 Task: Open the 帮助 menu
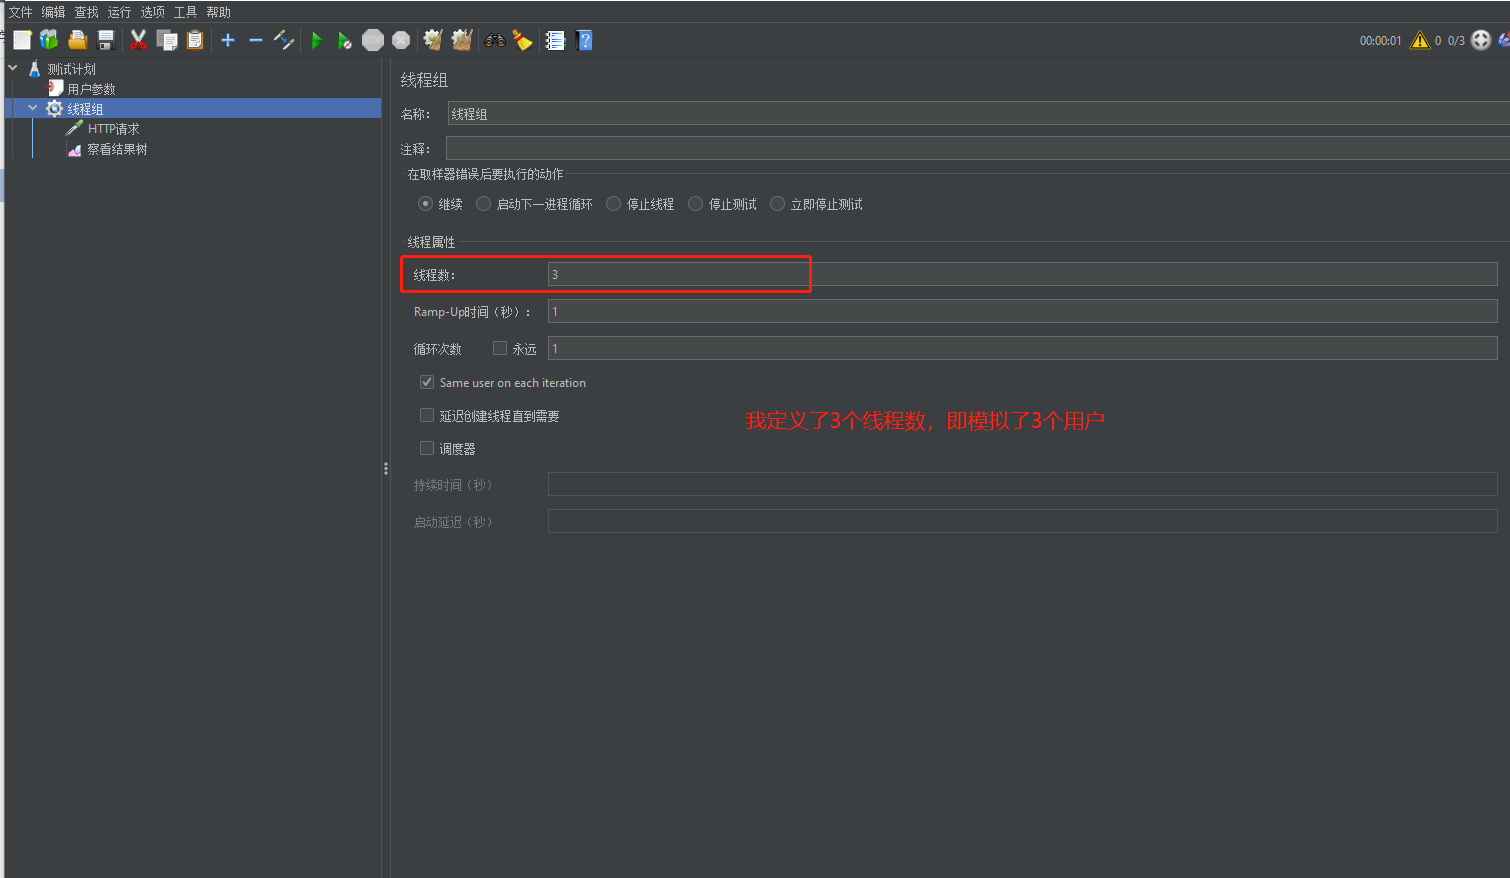[219, 12]
